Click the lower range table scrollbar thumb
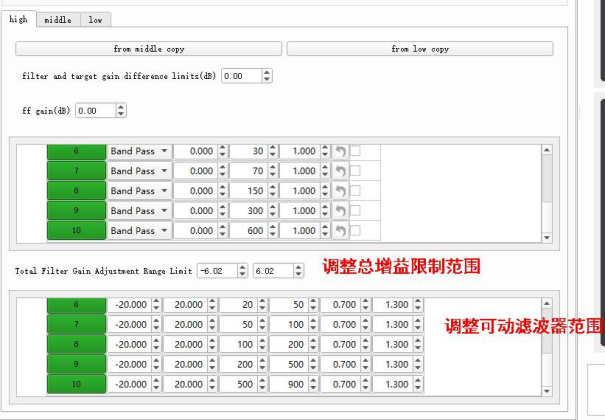 pyautogui.click(x=547, y=331)
